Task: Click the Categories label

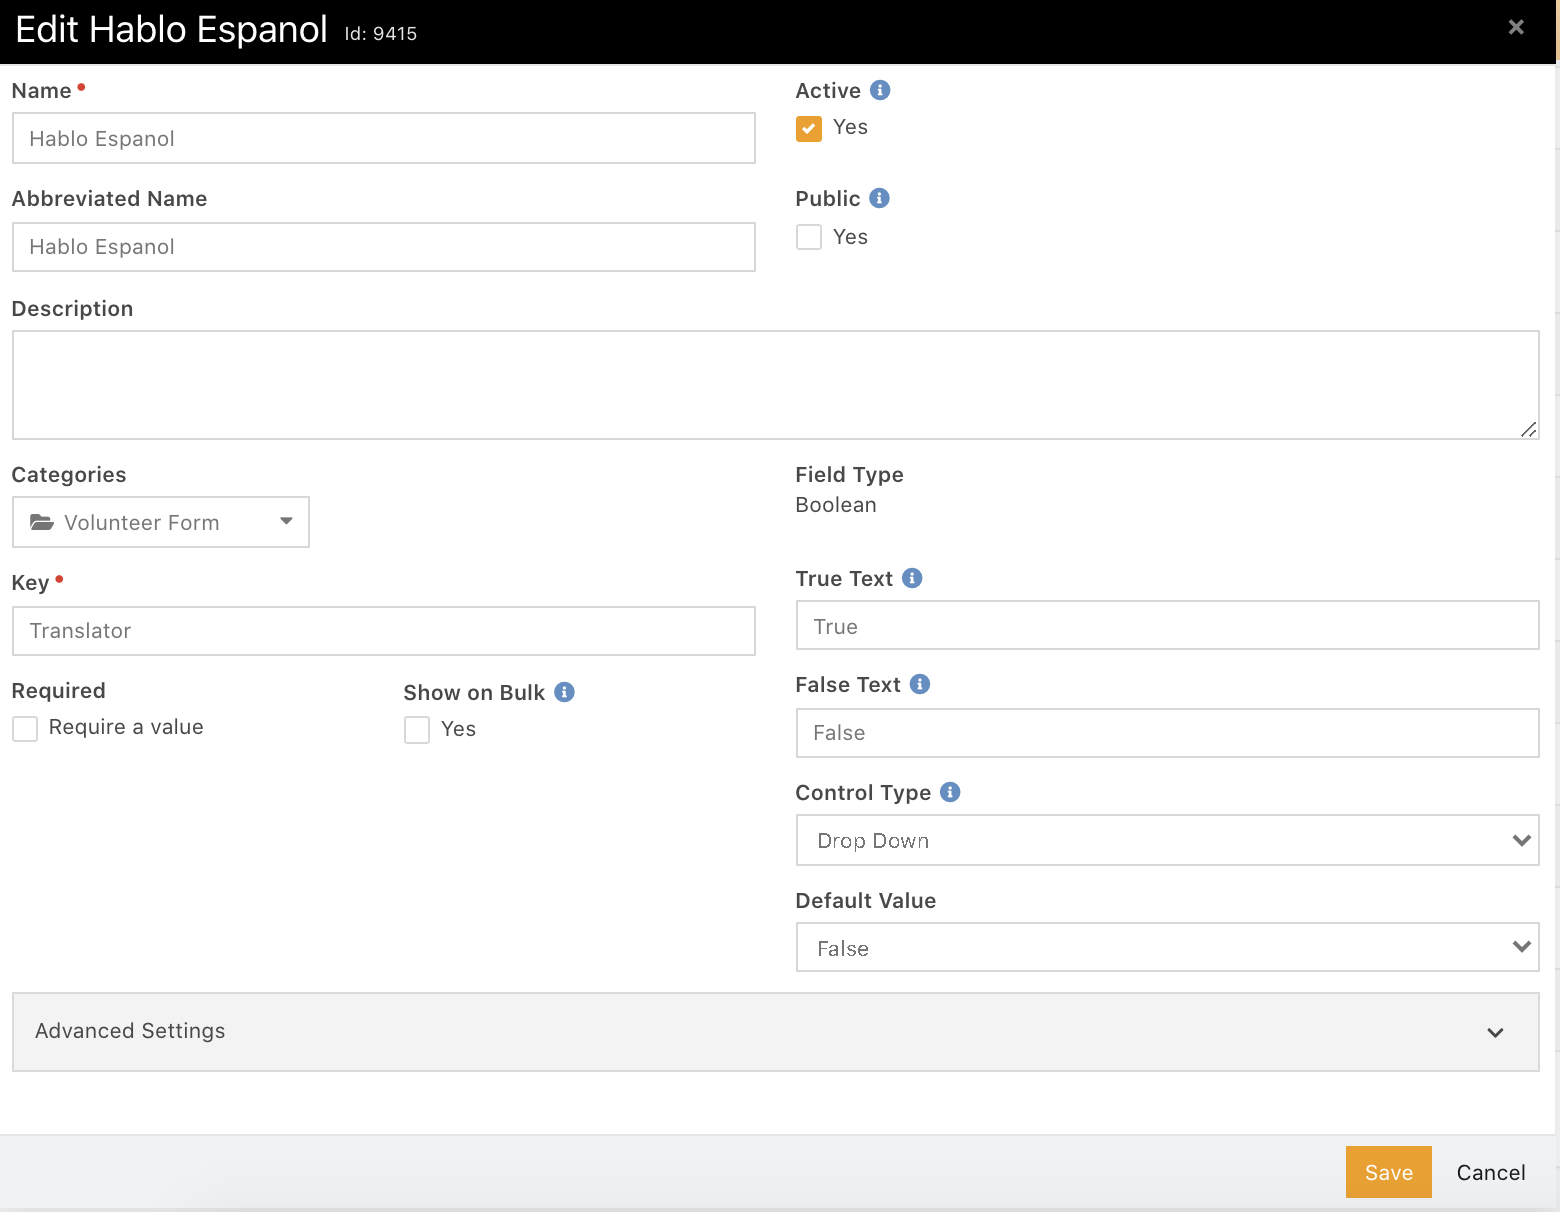Action: click(69, 475)
